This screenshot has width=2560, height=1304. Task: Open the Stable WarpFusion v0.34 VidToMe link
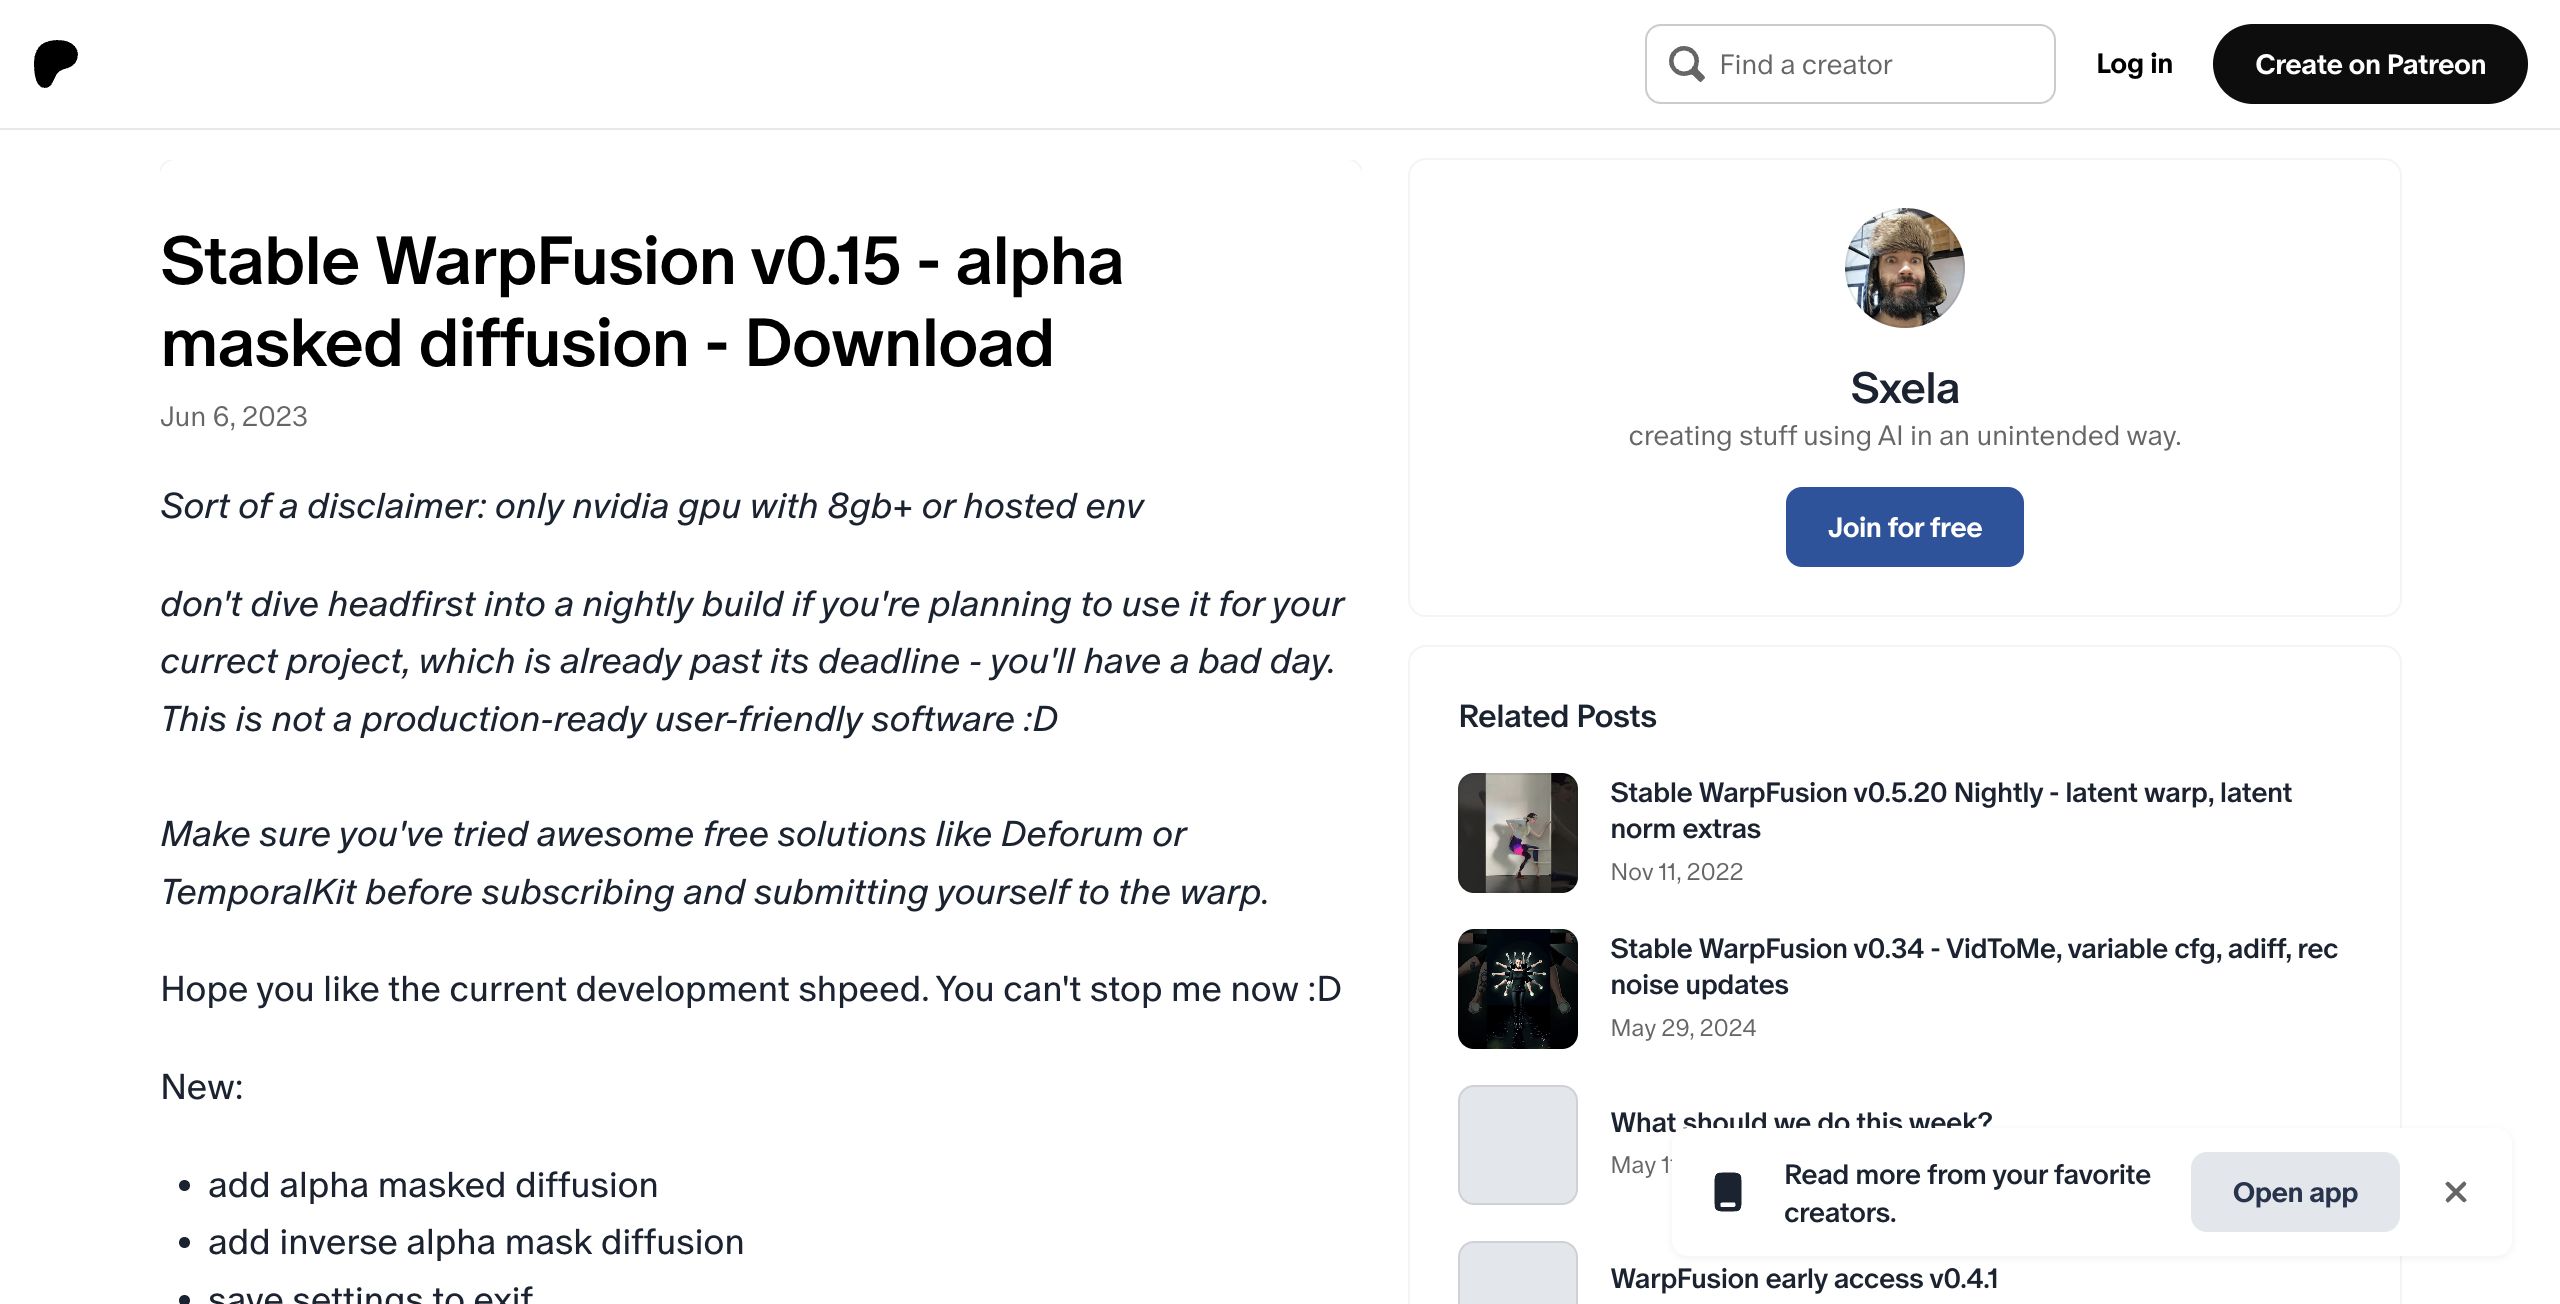click(1973, 966)
